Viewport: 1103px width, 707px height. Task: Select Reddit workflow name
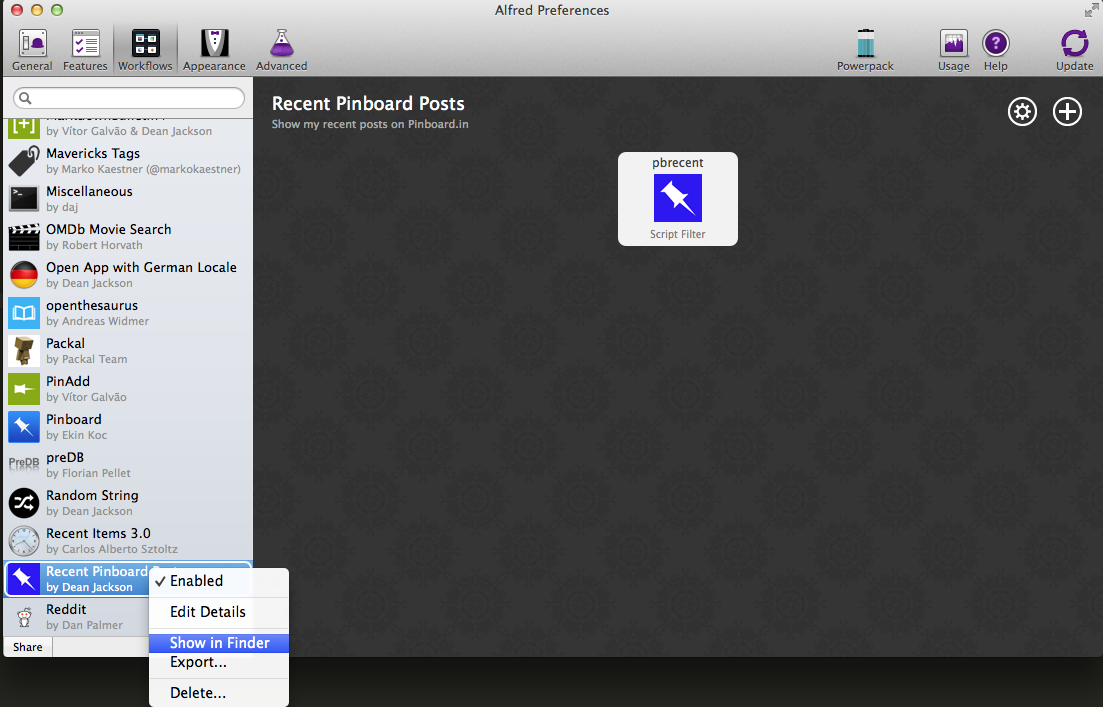(x=66, y=609)
